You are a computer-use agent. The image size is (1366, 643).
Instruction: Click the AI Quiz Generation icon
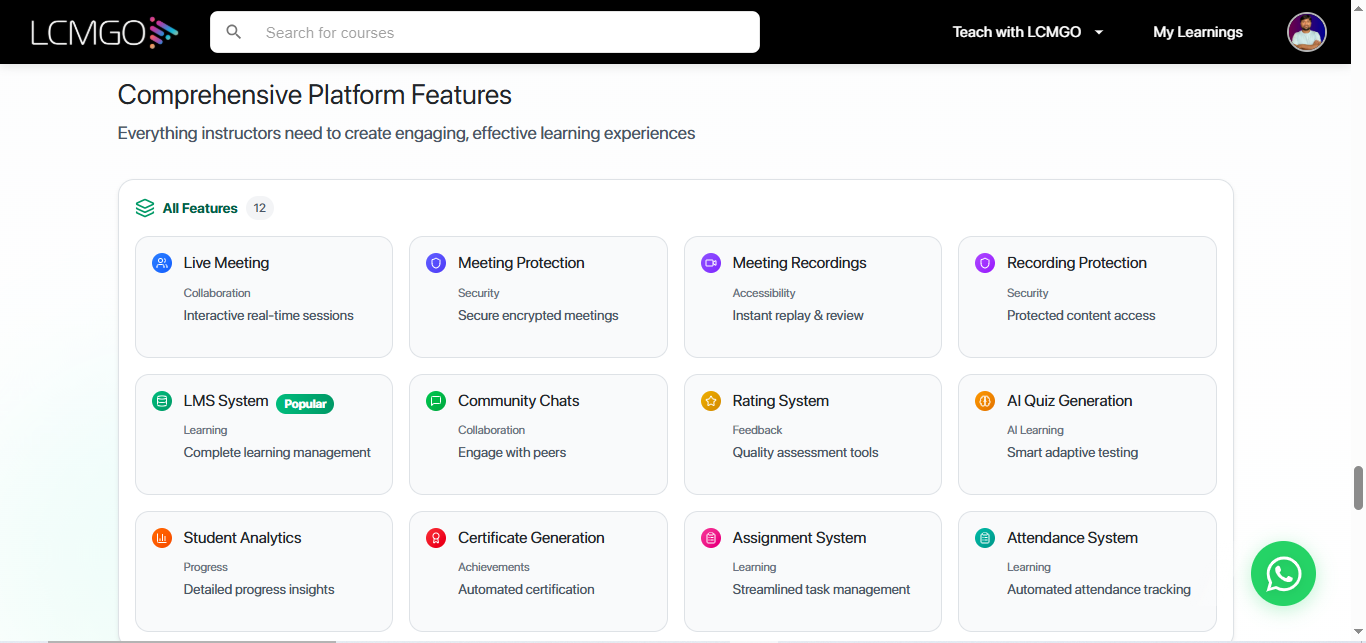coord(985,401)
